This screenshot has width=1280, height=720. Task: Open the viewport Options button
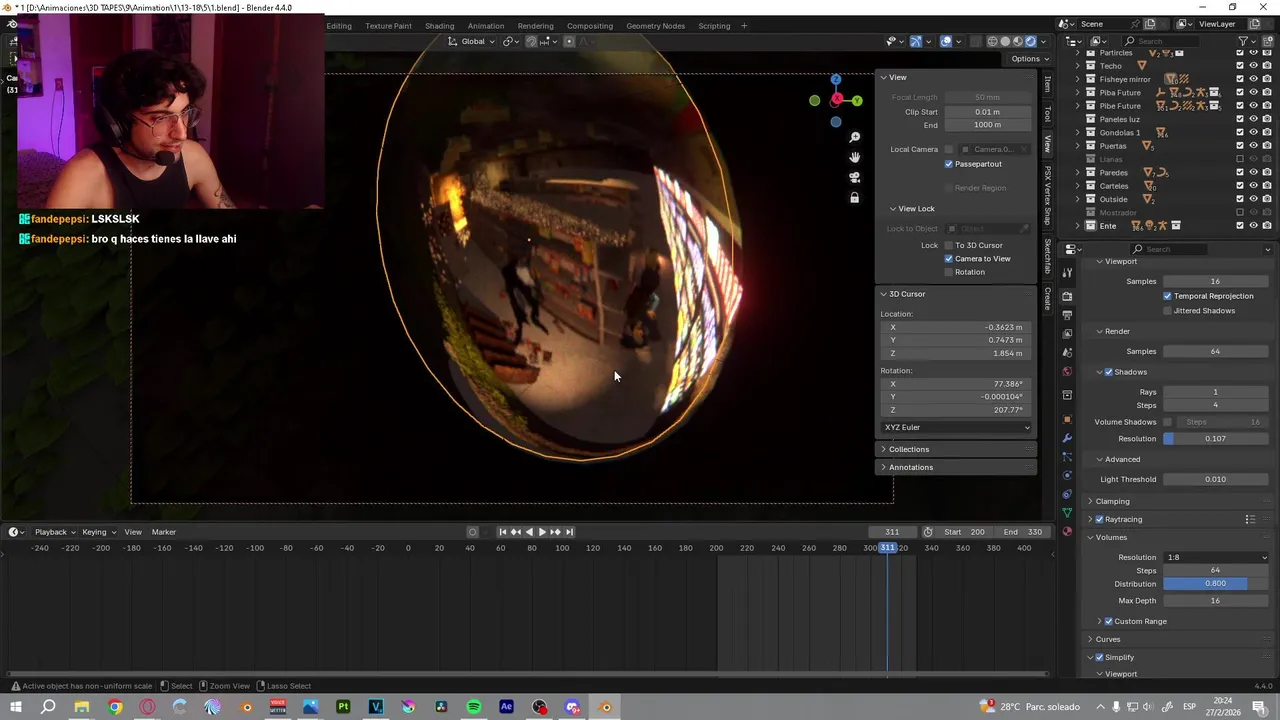coord(1025,58)
